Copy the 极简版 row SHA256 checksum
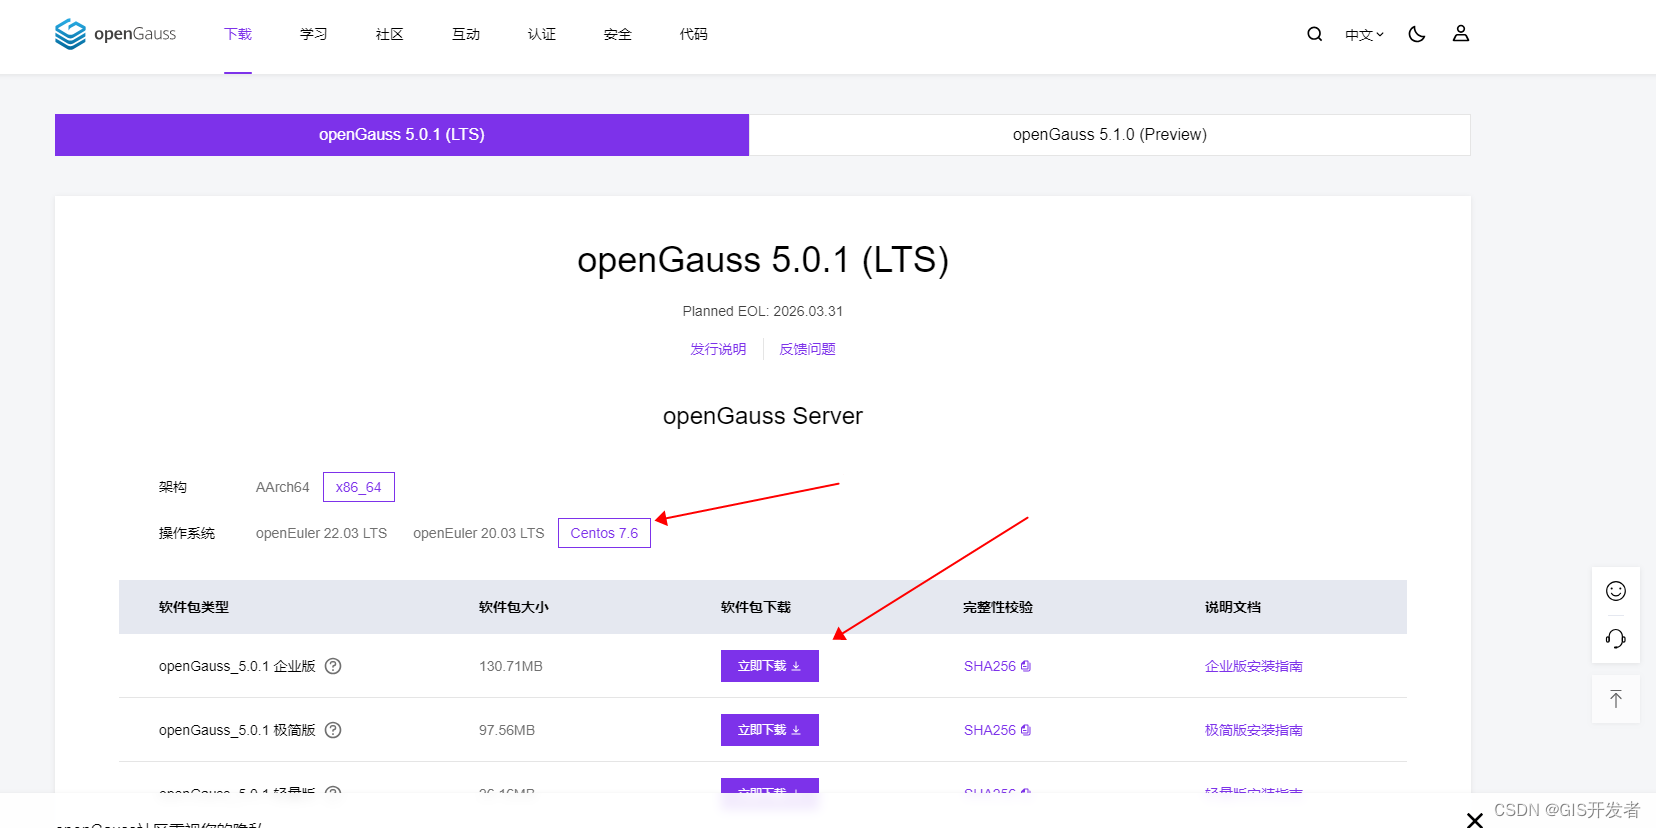The width and height of the screenshot is (1656, 828). click(1026, 730)
